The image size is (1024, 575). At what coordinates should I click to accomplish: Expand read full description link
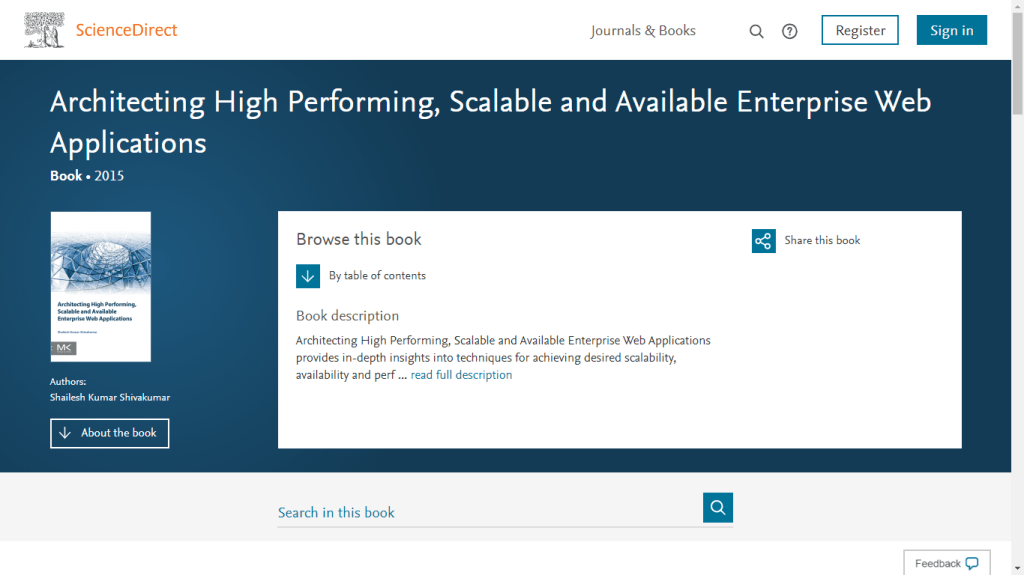461,375
